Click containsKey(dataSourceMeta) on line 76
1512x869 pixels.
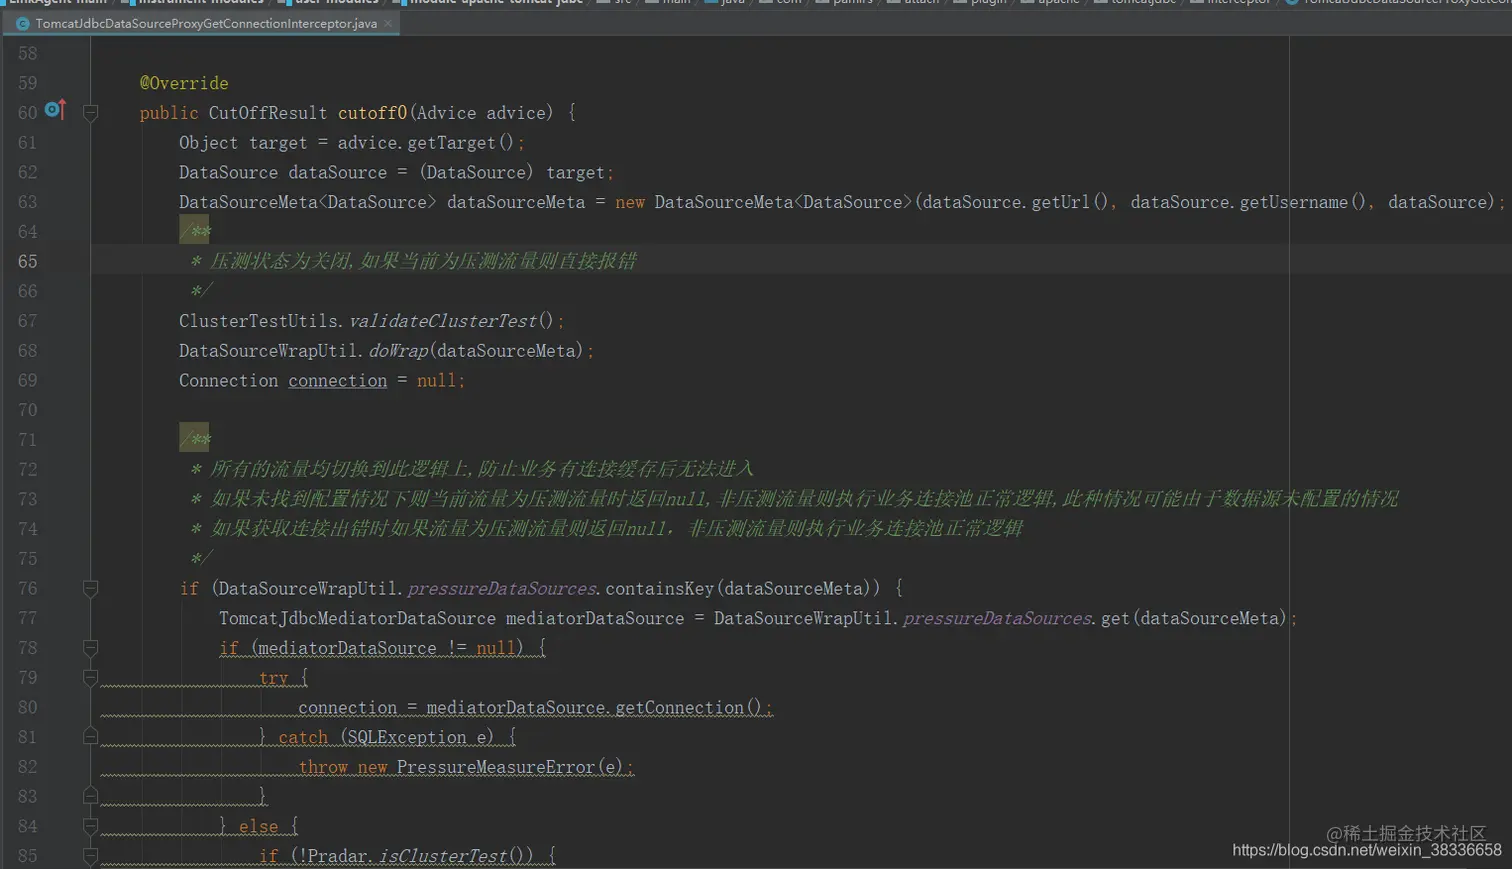pyautogui.click(x=743, y=589)
